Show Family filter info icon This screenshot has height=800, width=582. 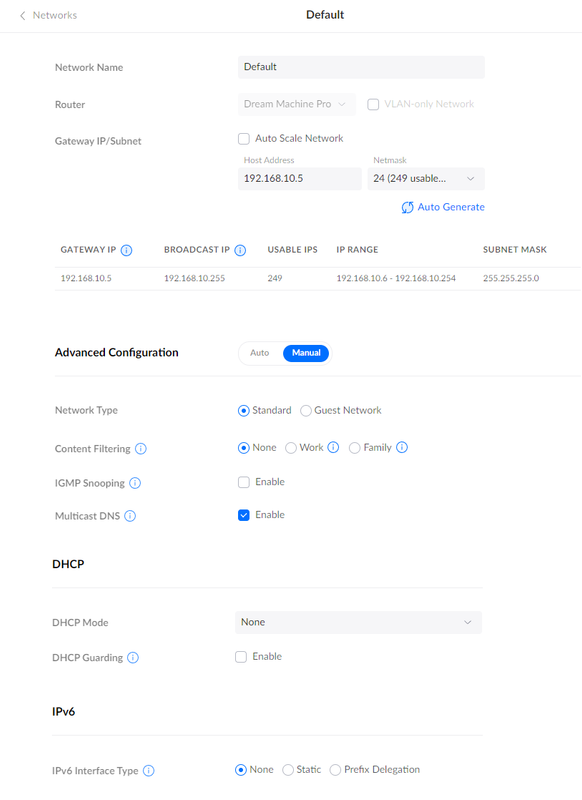(402, 447)
